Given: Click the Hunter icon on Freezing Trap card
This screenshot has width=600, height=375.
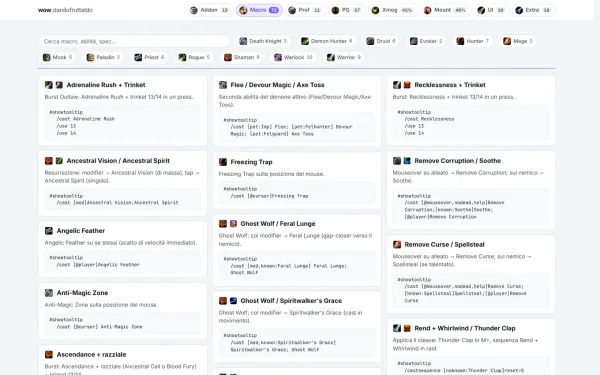Looking at the screenshot, I should pyautogui.click(x=223, y=162).
